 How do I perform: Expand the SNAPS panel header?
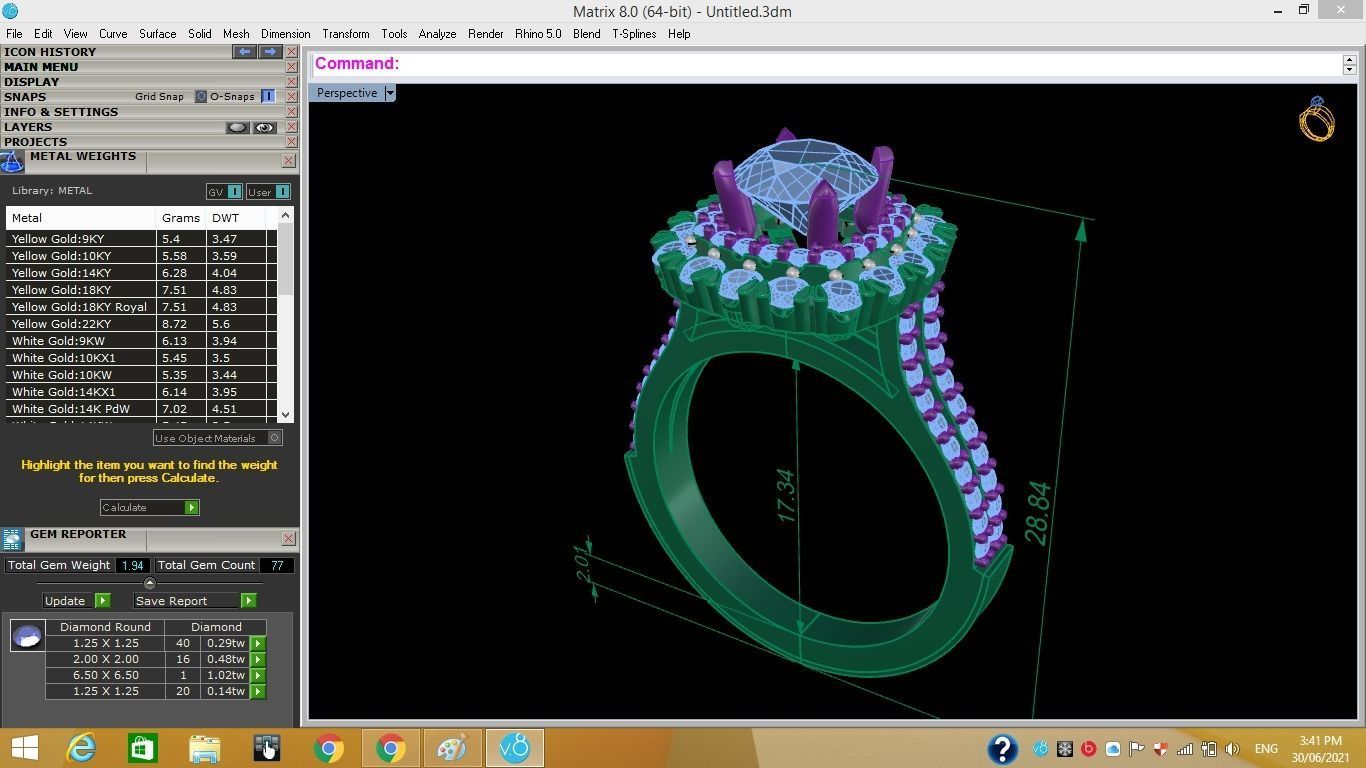pyautogui.click(x=25, y=97)
